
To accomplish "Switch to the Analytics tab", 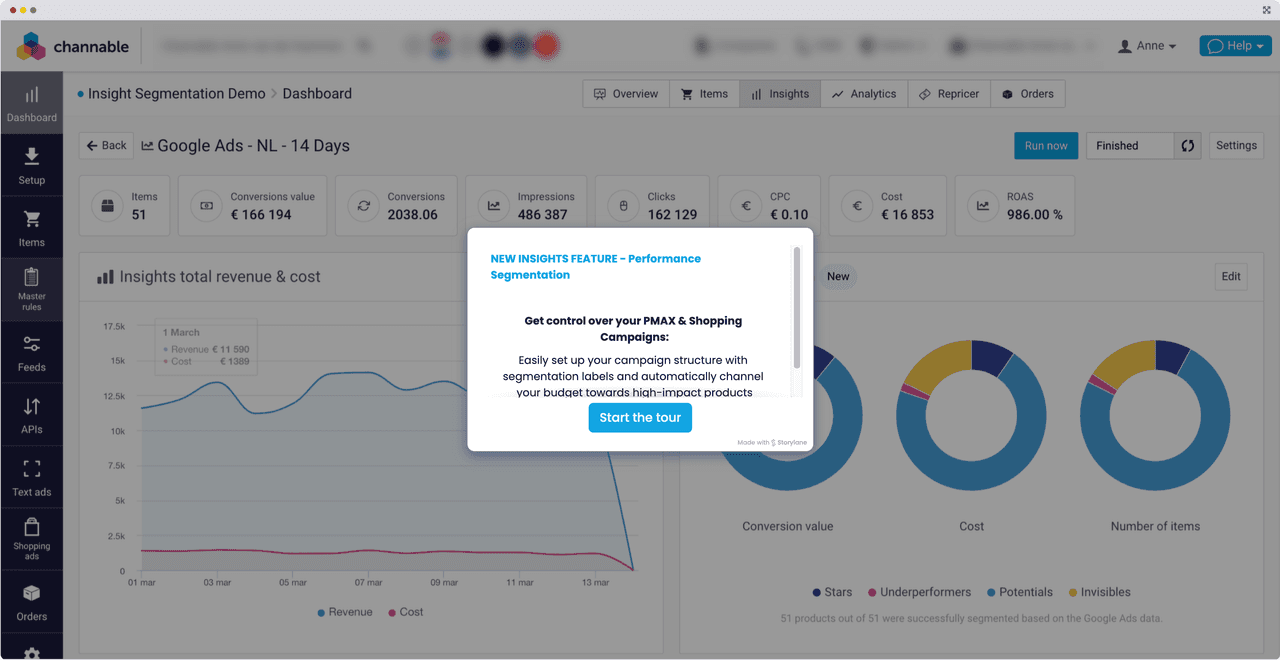I will point(863,93).
